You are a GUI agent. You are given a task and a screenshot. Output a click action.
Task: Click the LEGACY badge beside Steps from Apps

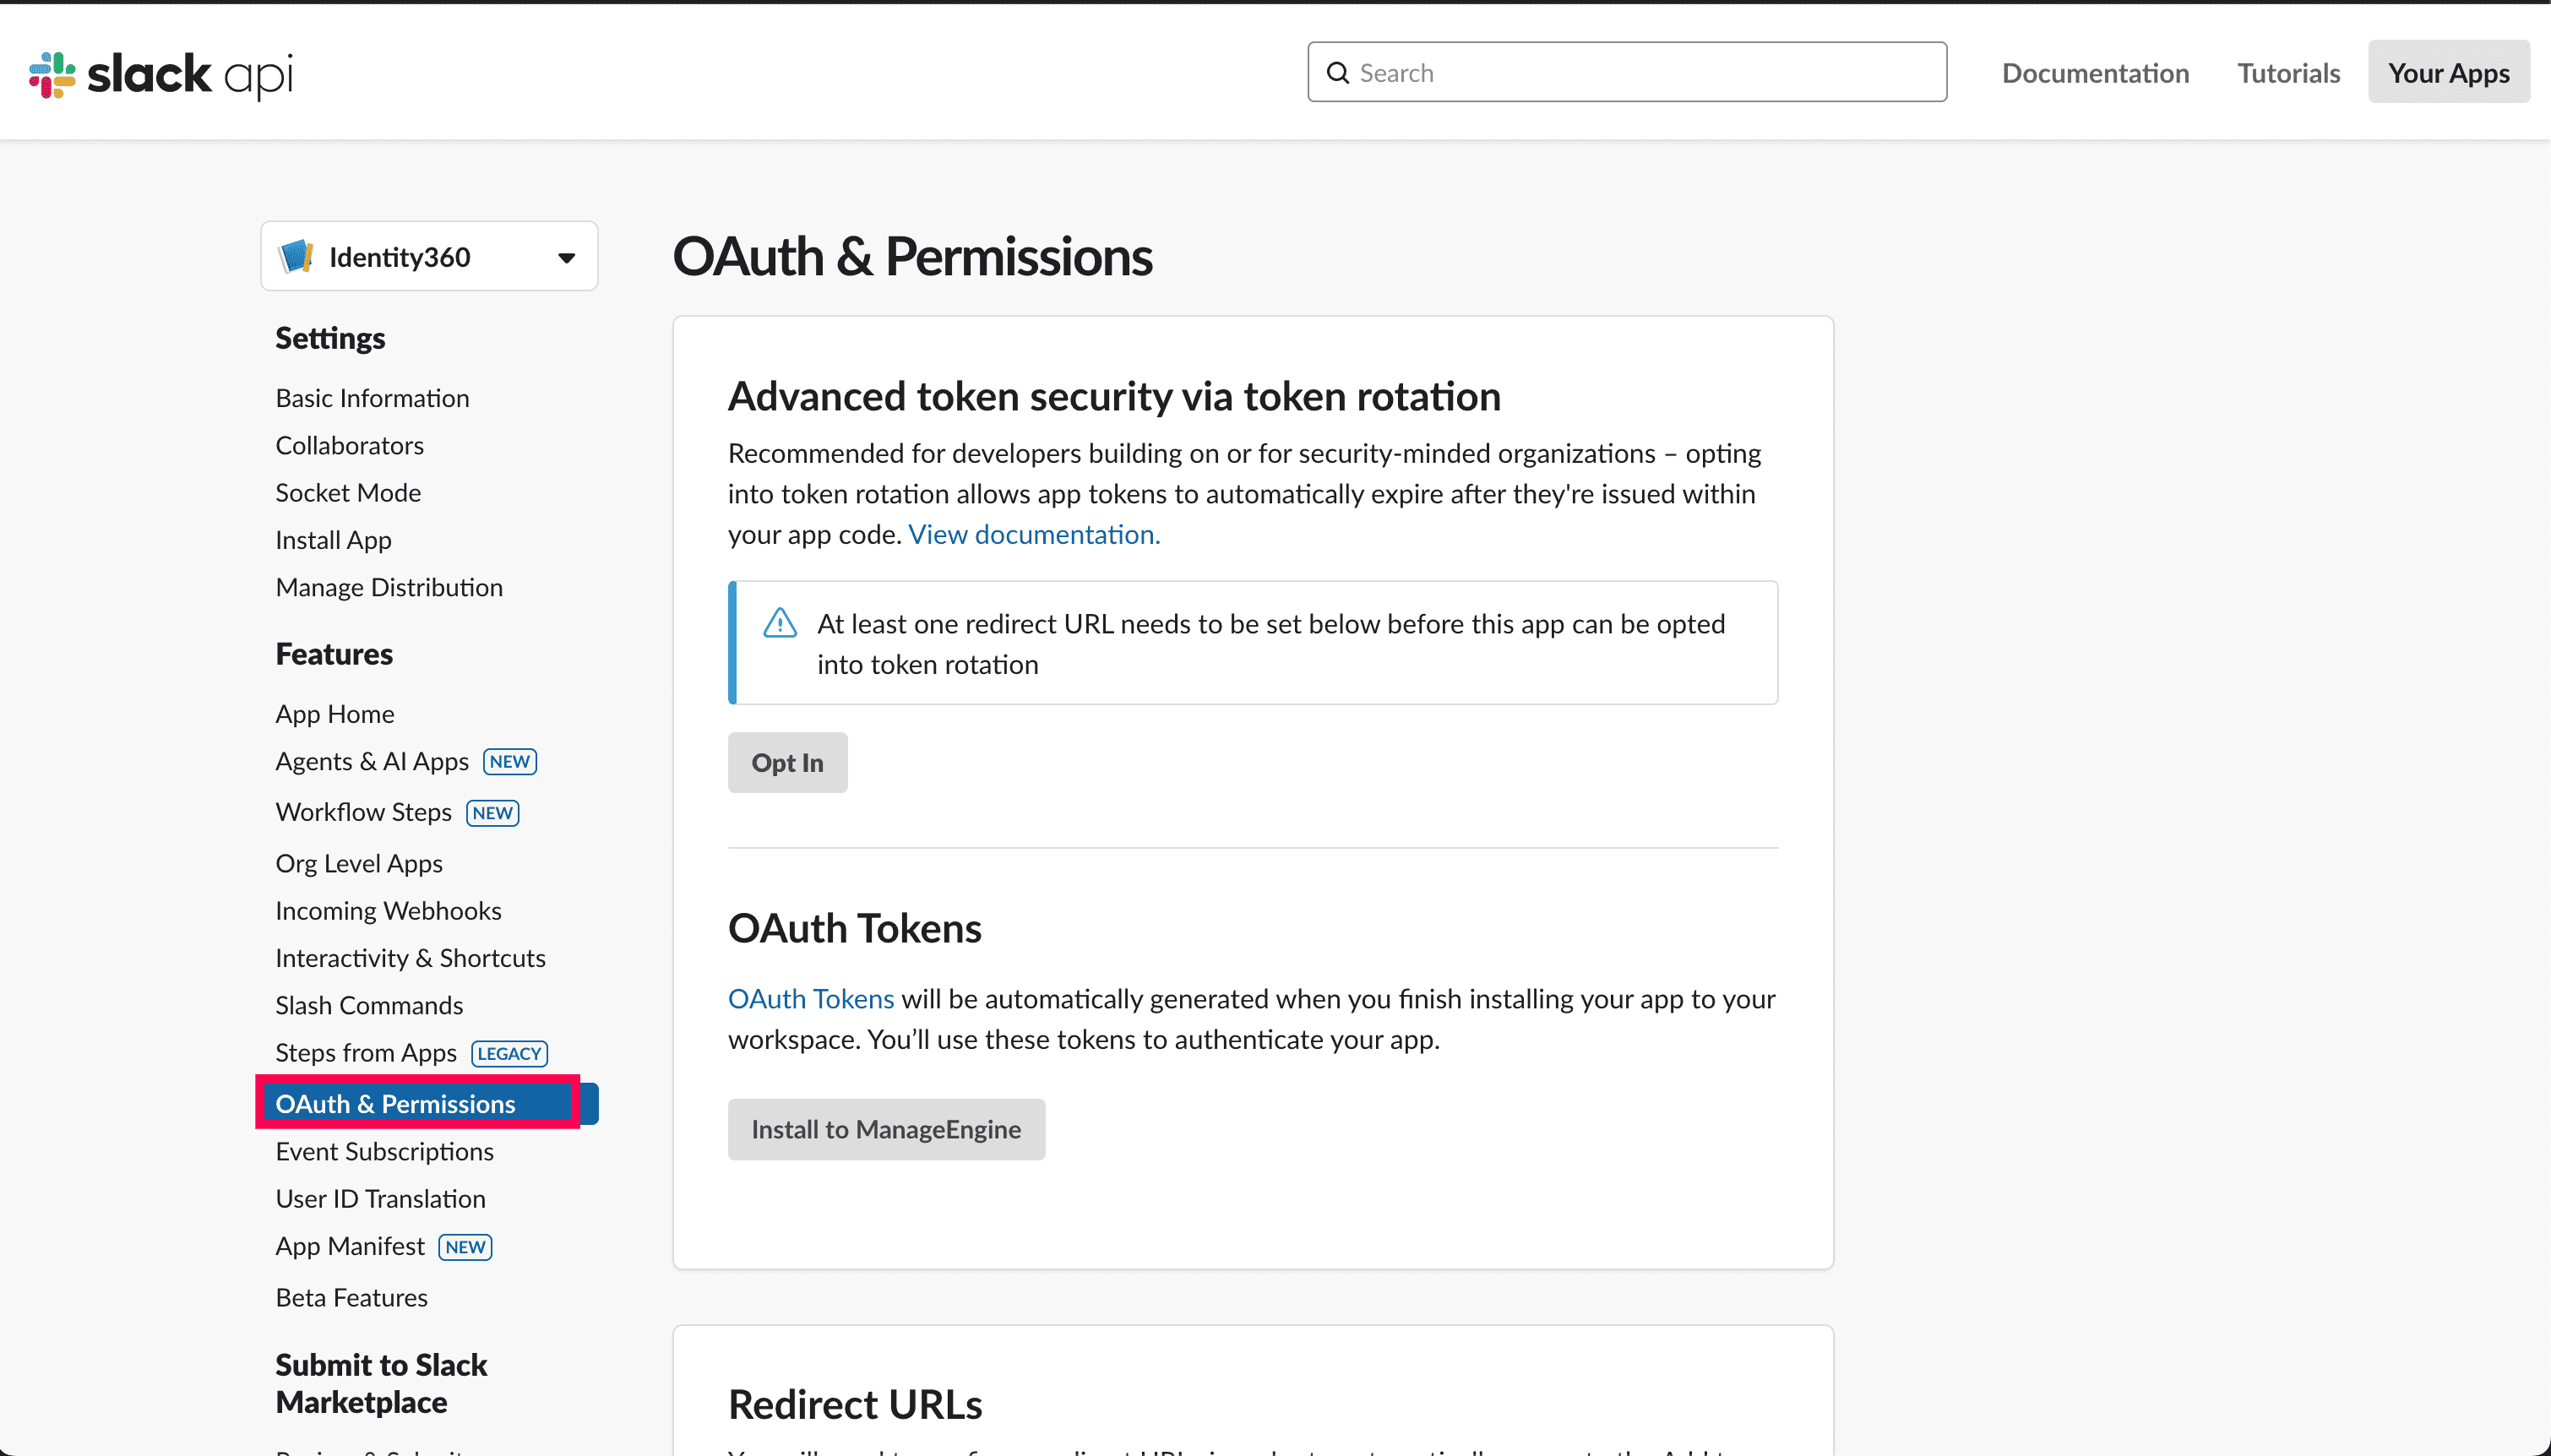(x=509, y=1053)
